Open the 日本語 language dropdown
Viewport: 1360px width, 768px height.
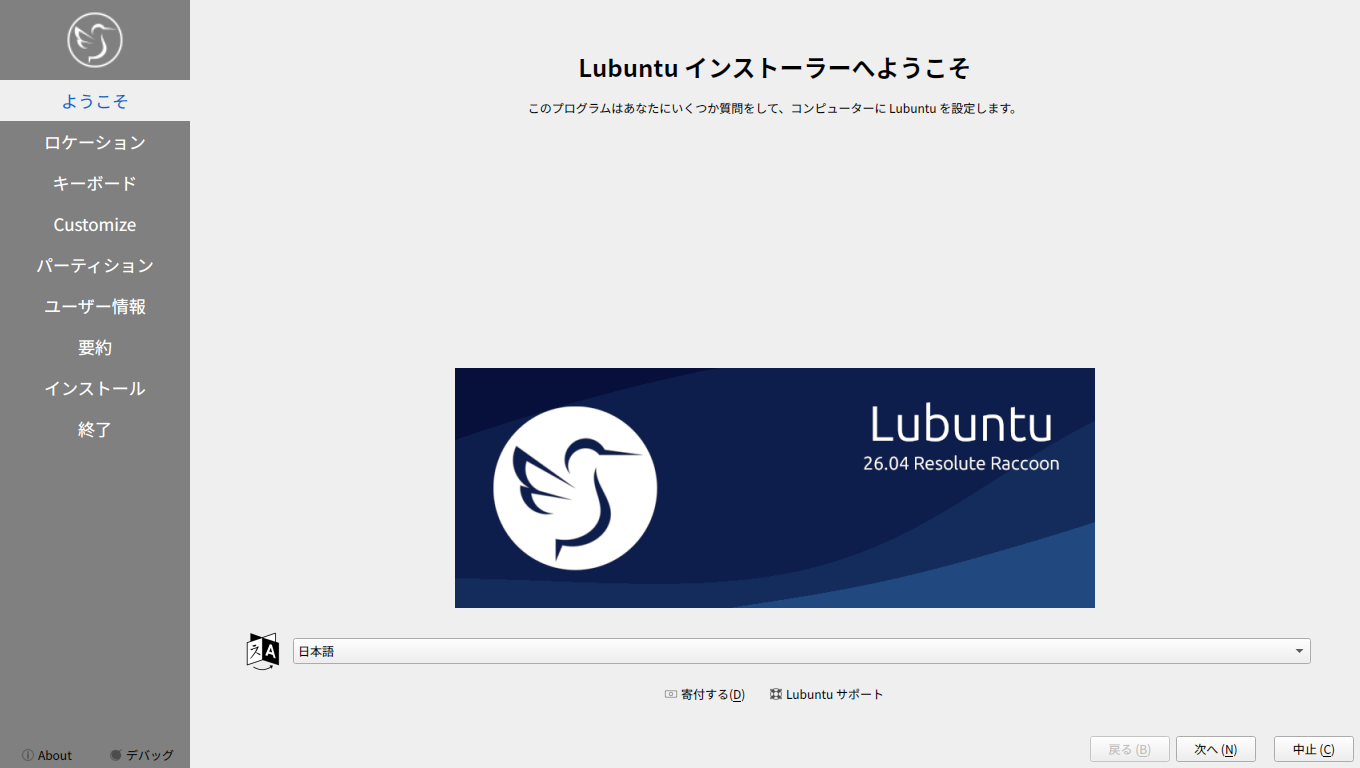coord(801,651)
